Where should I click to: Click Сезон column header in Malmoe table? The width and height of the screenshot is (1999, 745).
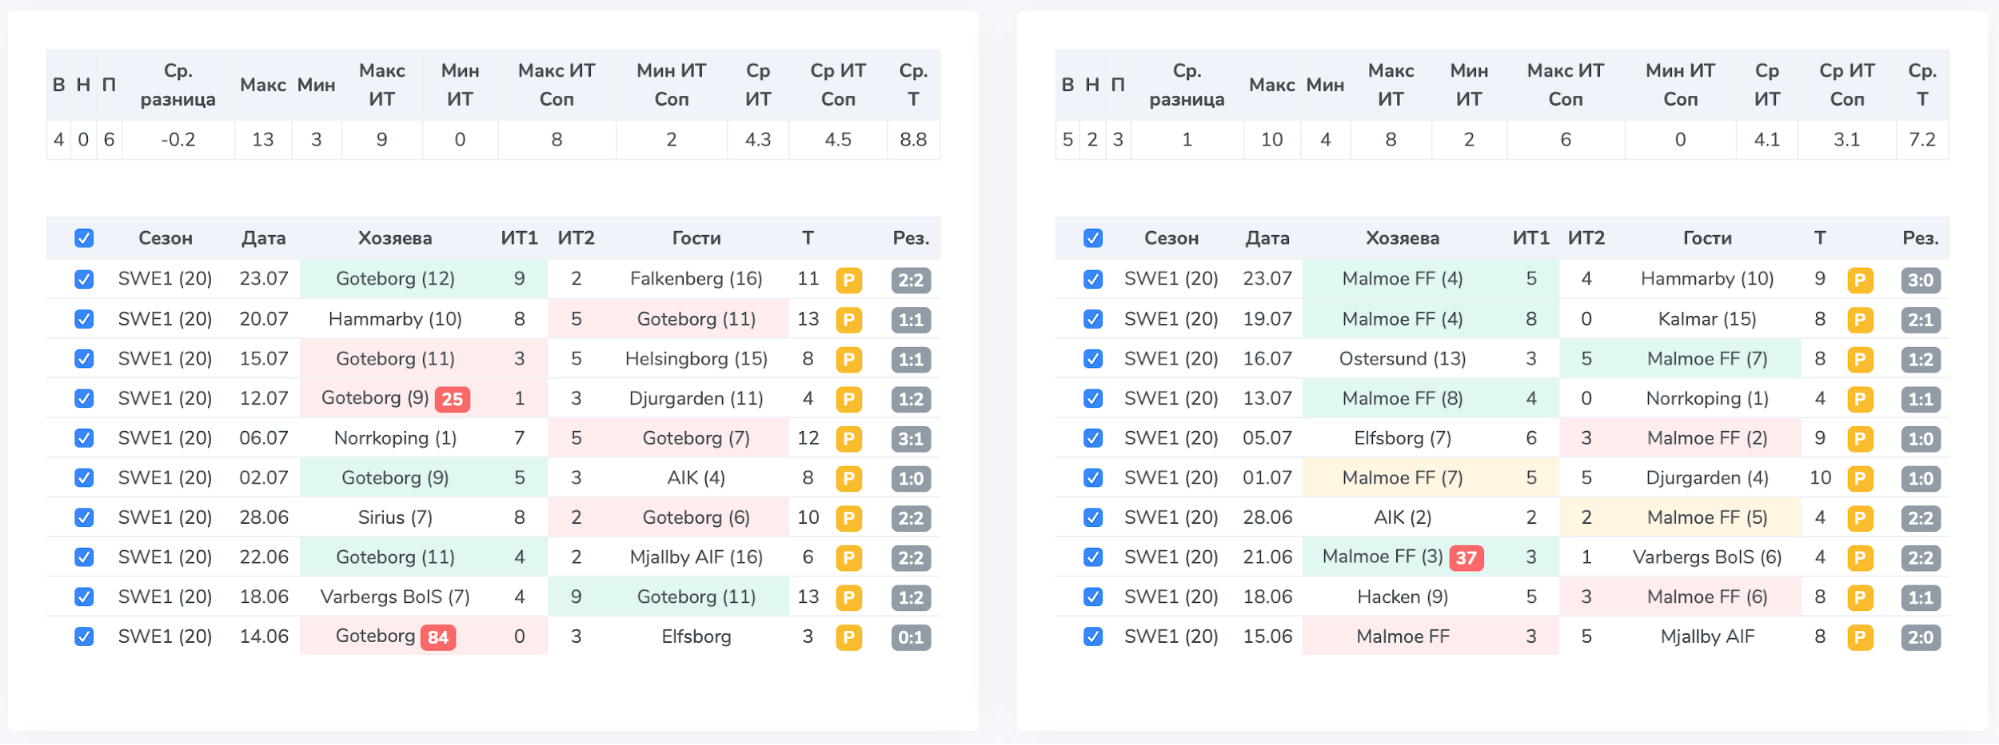click(x=1171, y=238)
